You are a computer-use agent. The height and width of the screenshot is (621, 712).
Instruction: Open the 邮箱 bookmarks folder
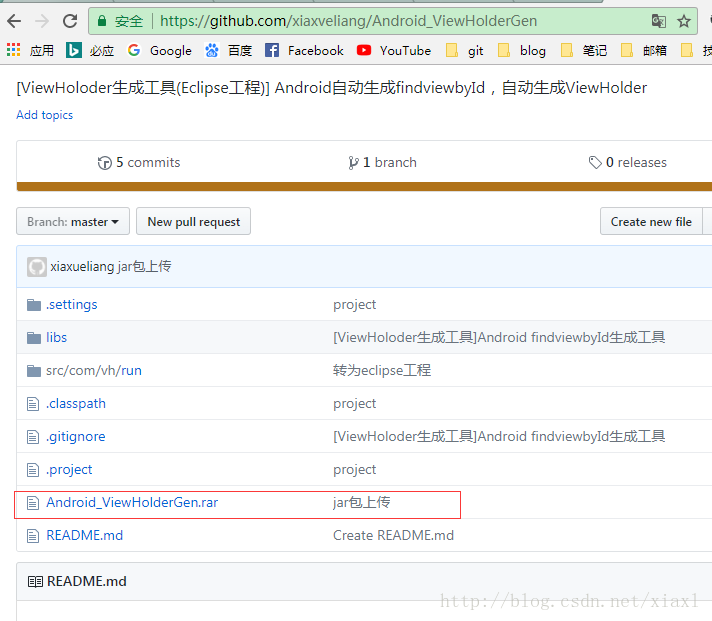644,50
